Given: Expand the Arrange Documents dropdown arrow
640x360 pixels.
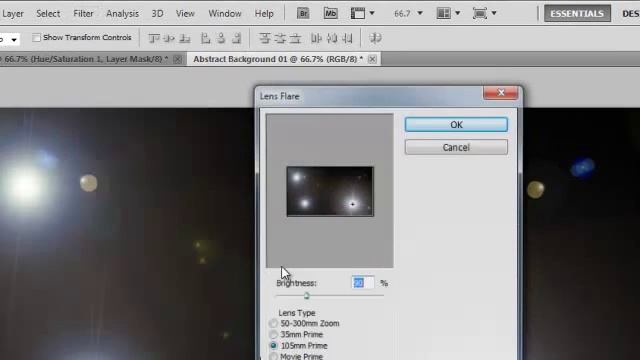Looking at the screenshot, I should tap(458, 13).
